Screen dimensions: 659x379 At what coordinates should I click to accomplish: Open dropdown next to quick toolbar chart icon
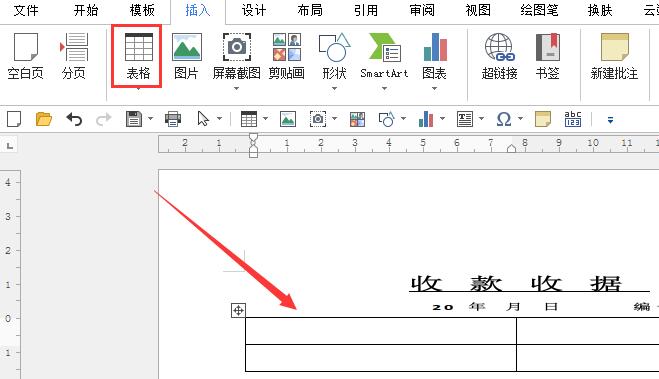coord(442,119)
